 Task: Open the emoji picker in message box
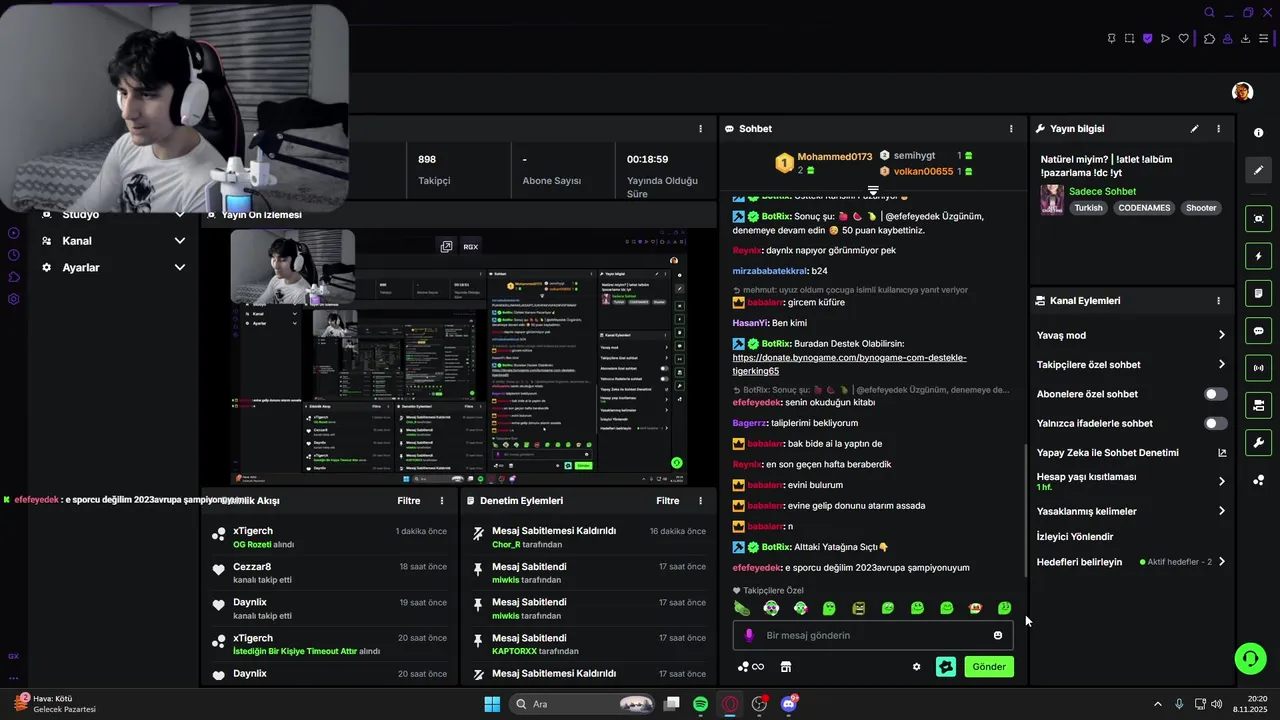(x=997, y=635)
